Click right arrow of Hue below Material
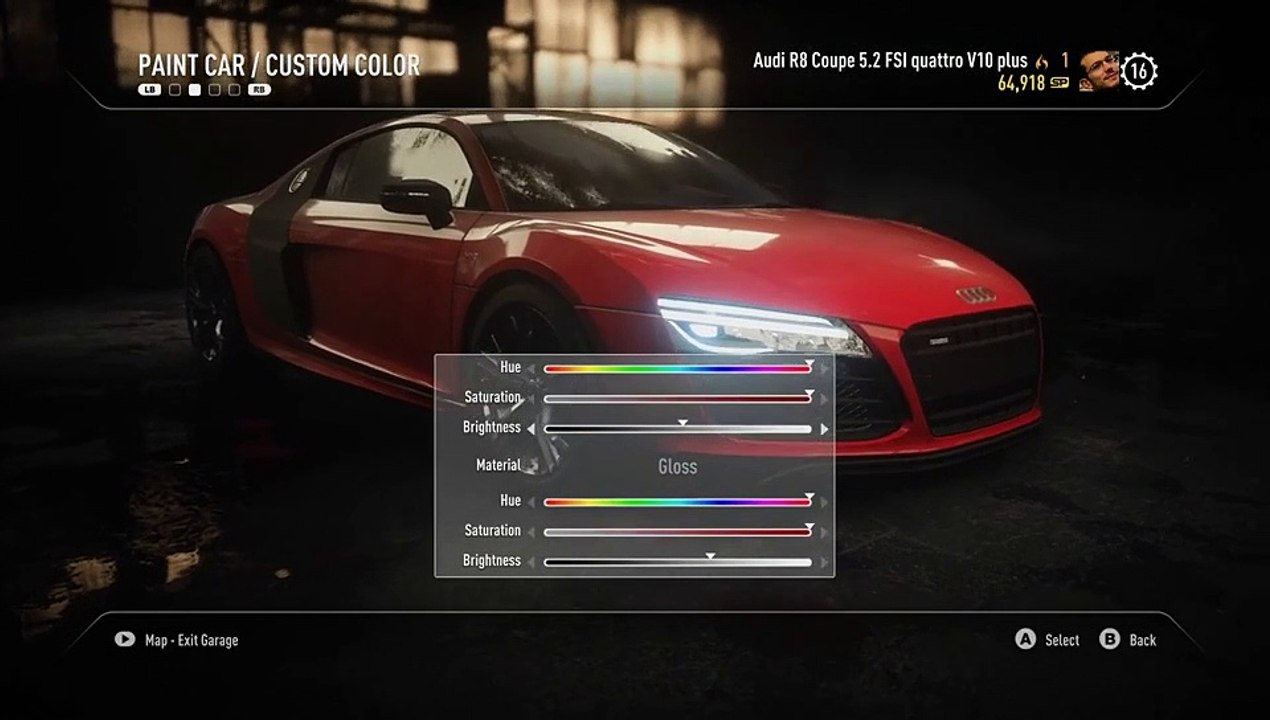This screenshot has width=1270, height=720. (824, 502)
